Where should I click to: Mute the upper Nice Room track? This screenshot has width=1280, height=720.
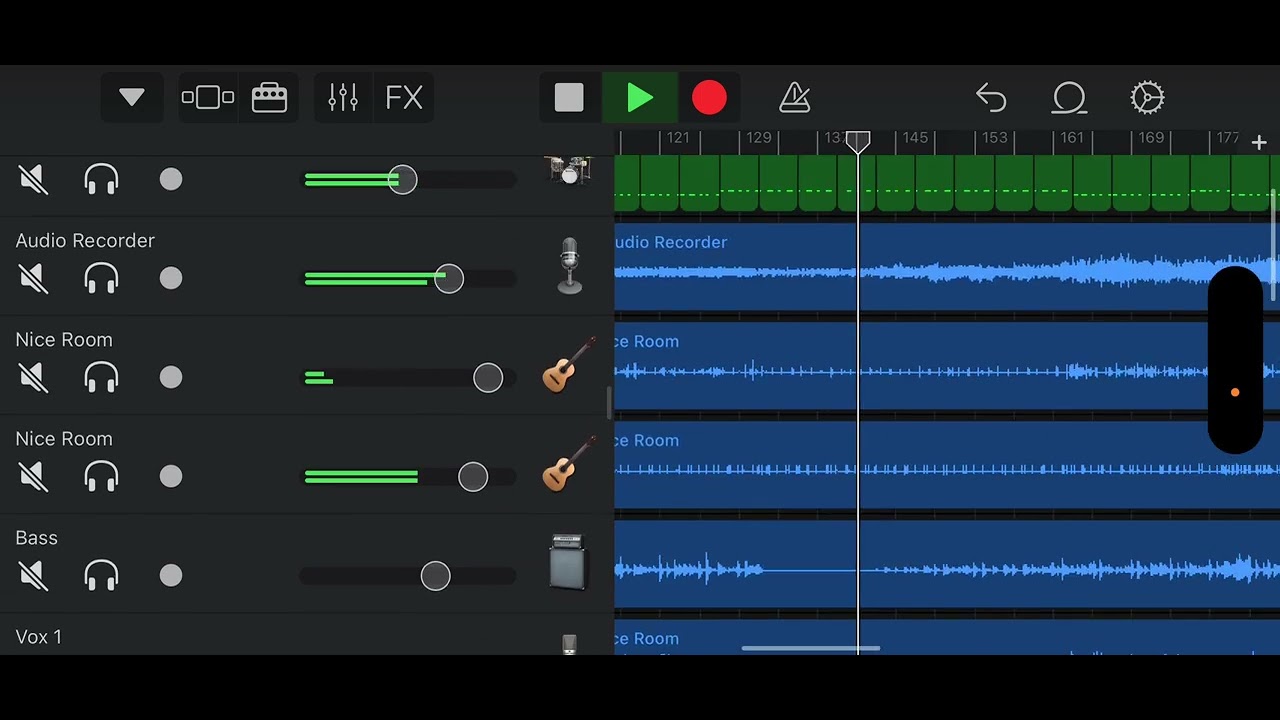[33, 377]
